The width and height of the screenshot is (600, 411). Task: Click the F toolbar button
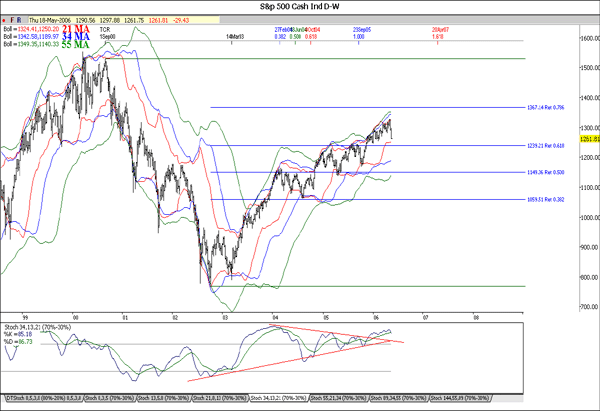click(x=12, y=20)
